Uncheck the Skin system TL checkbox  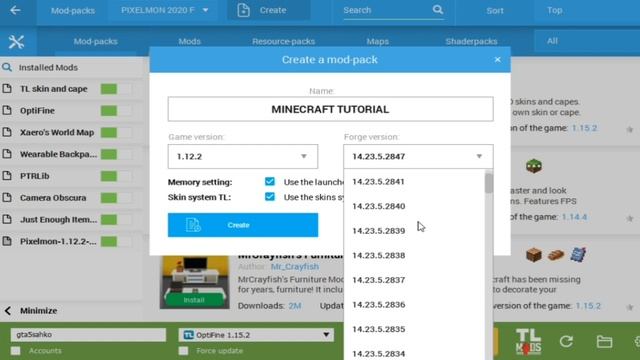point(269,197)
